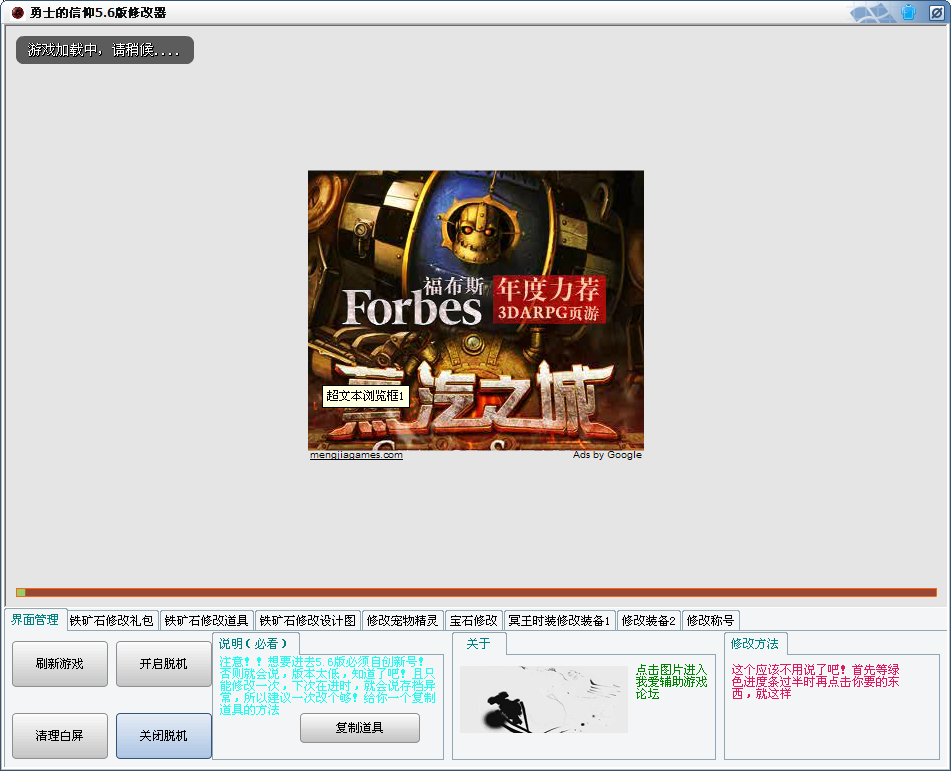Select the 铁矿石修改道具 tab
951x771 pixels.
(x=207, y=621)
